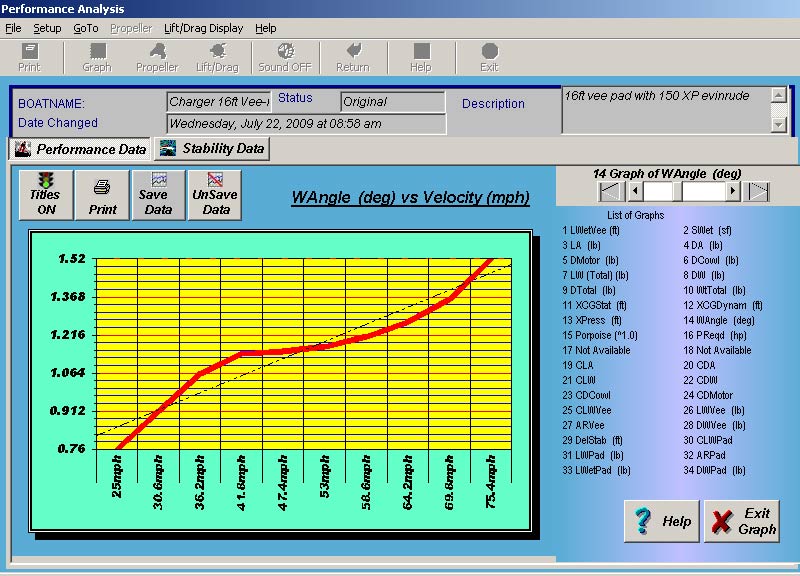Select graph 16 PReqd (hp)

tap(715, 335)
